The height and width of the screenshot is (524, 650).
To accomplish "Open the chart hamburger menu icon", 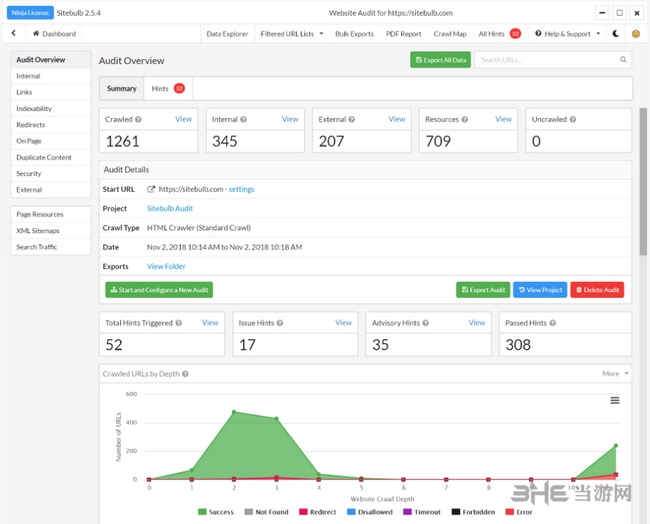I will click(x=615, y=400).
